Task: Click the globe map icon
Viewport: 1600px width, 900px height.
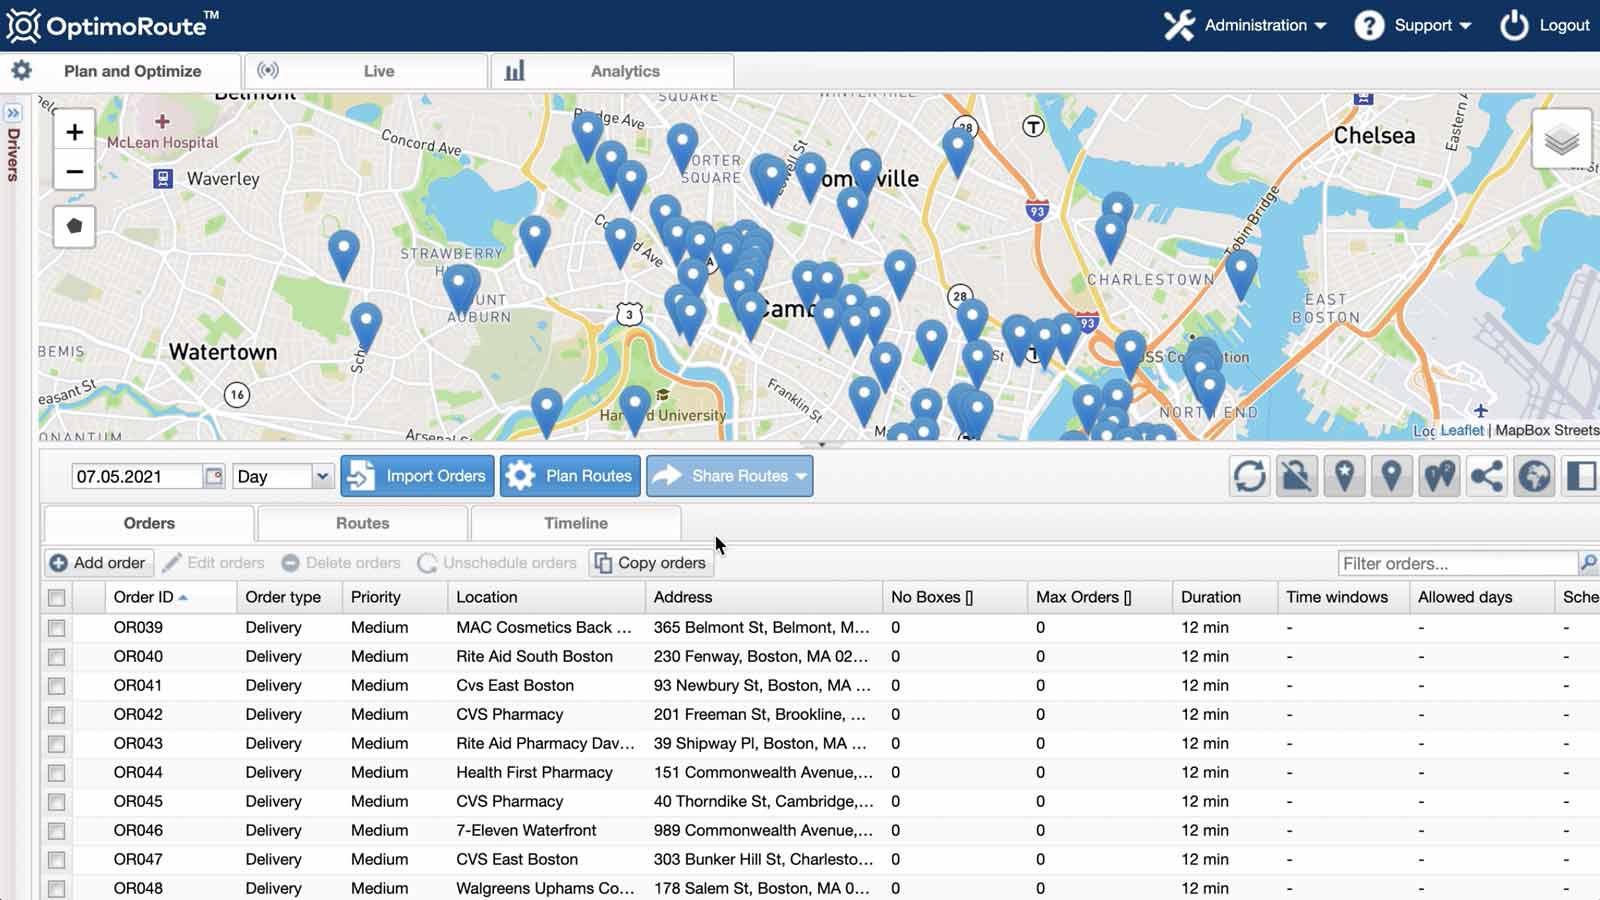Action: [x=1534, y=476]
